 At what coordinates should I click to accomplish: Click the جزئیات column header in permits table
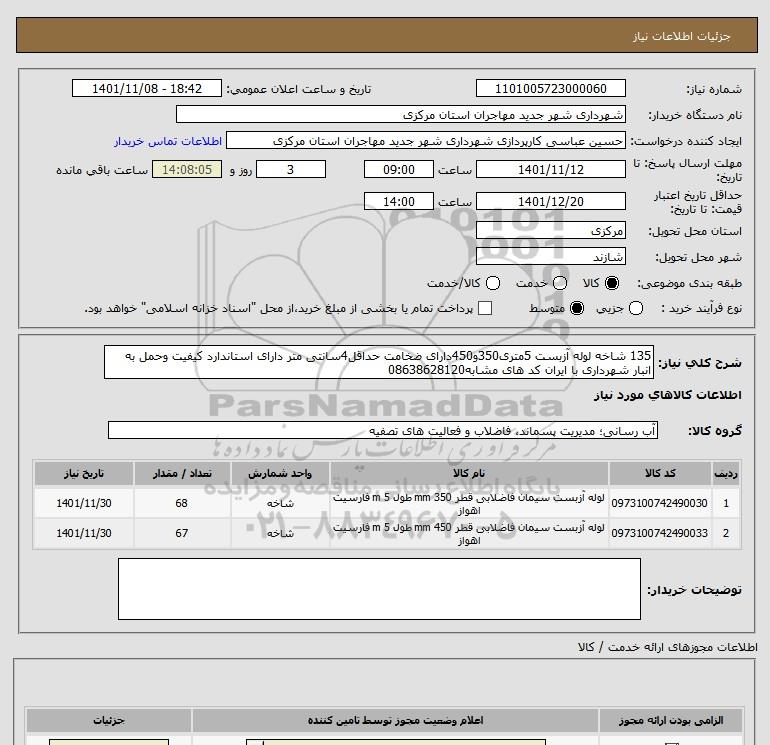coord(109,720)
